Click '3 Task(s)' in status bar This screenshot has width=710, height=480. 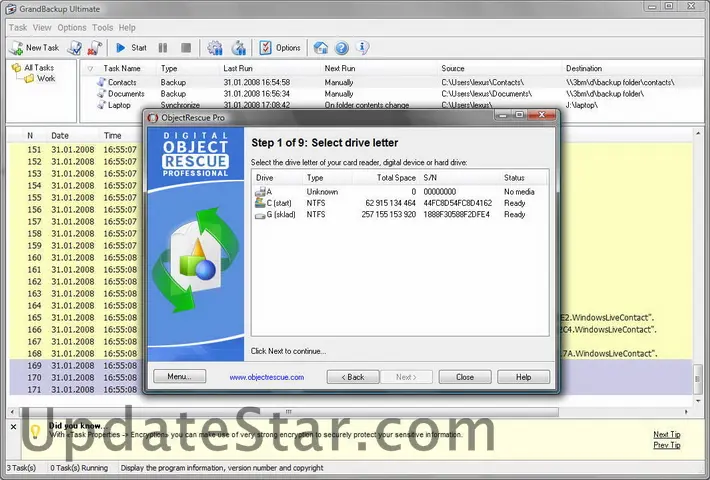(21, 468)
